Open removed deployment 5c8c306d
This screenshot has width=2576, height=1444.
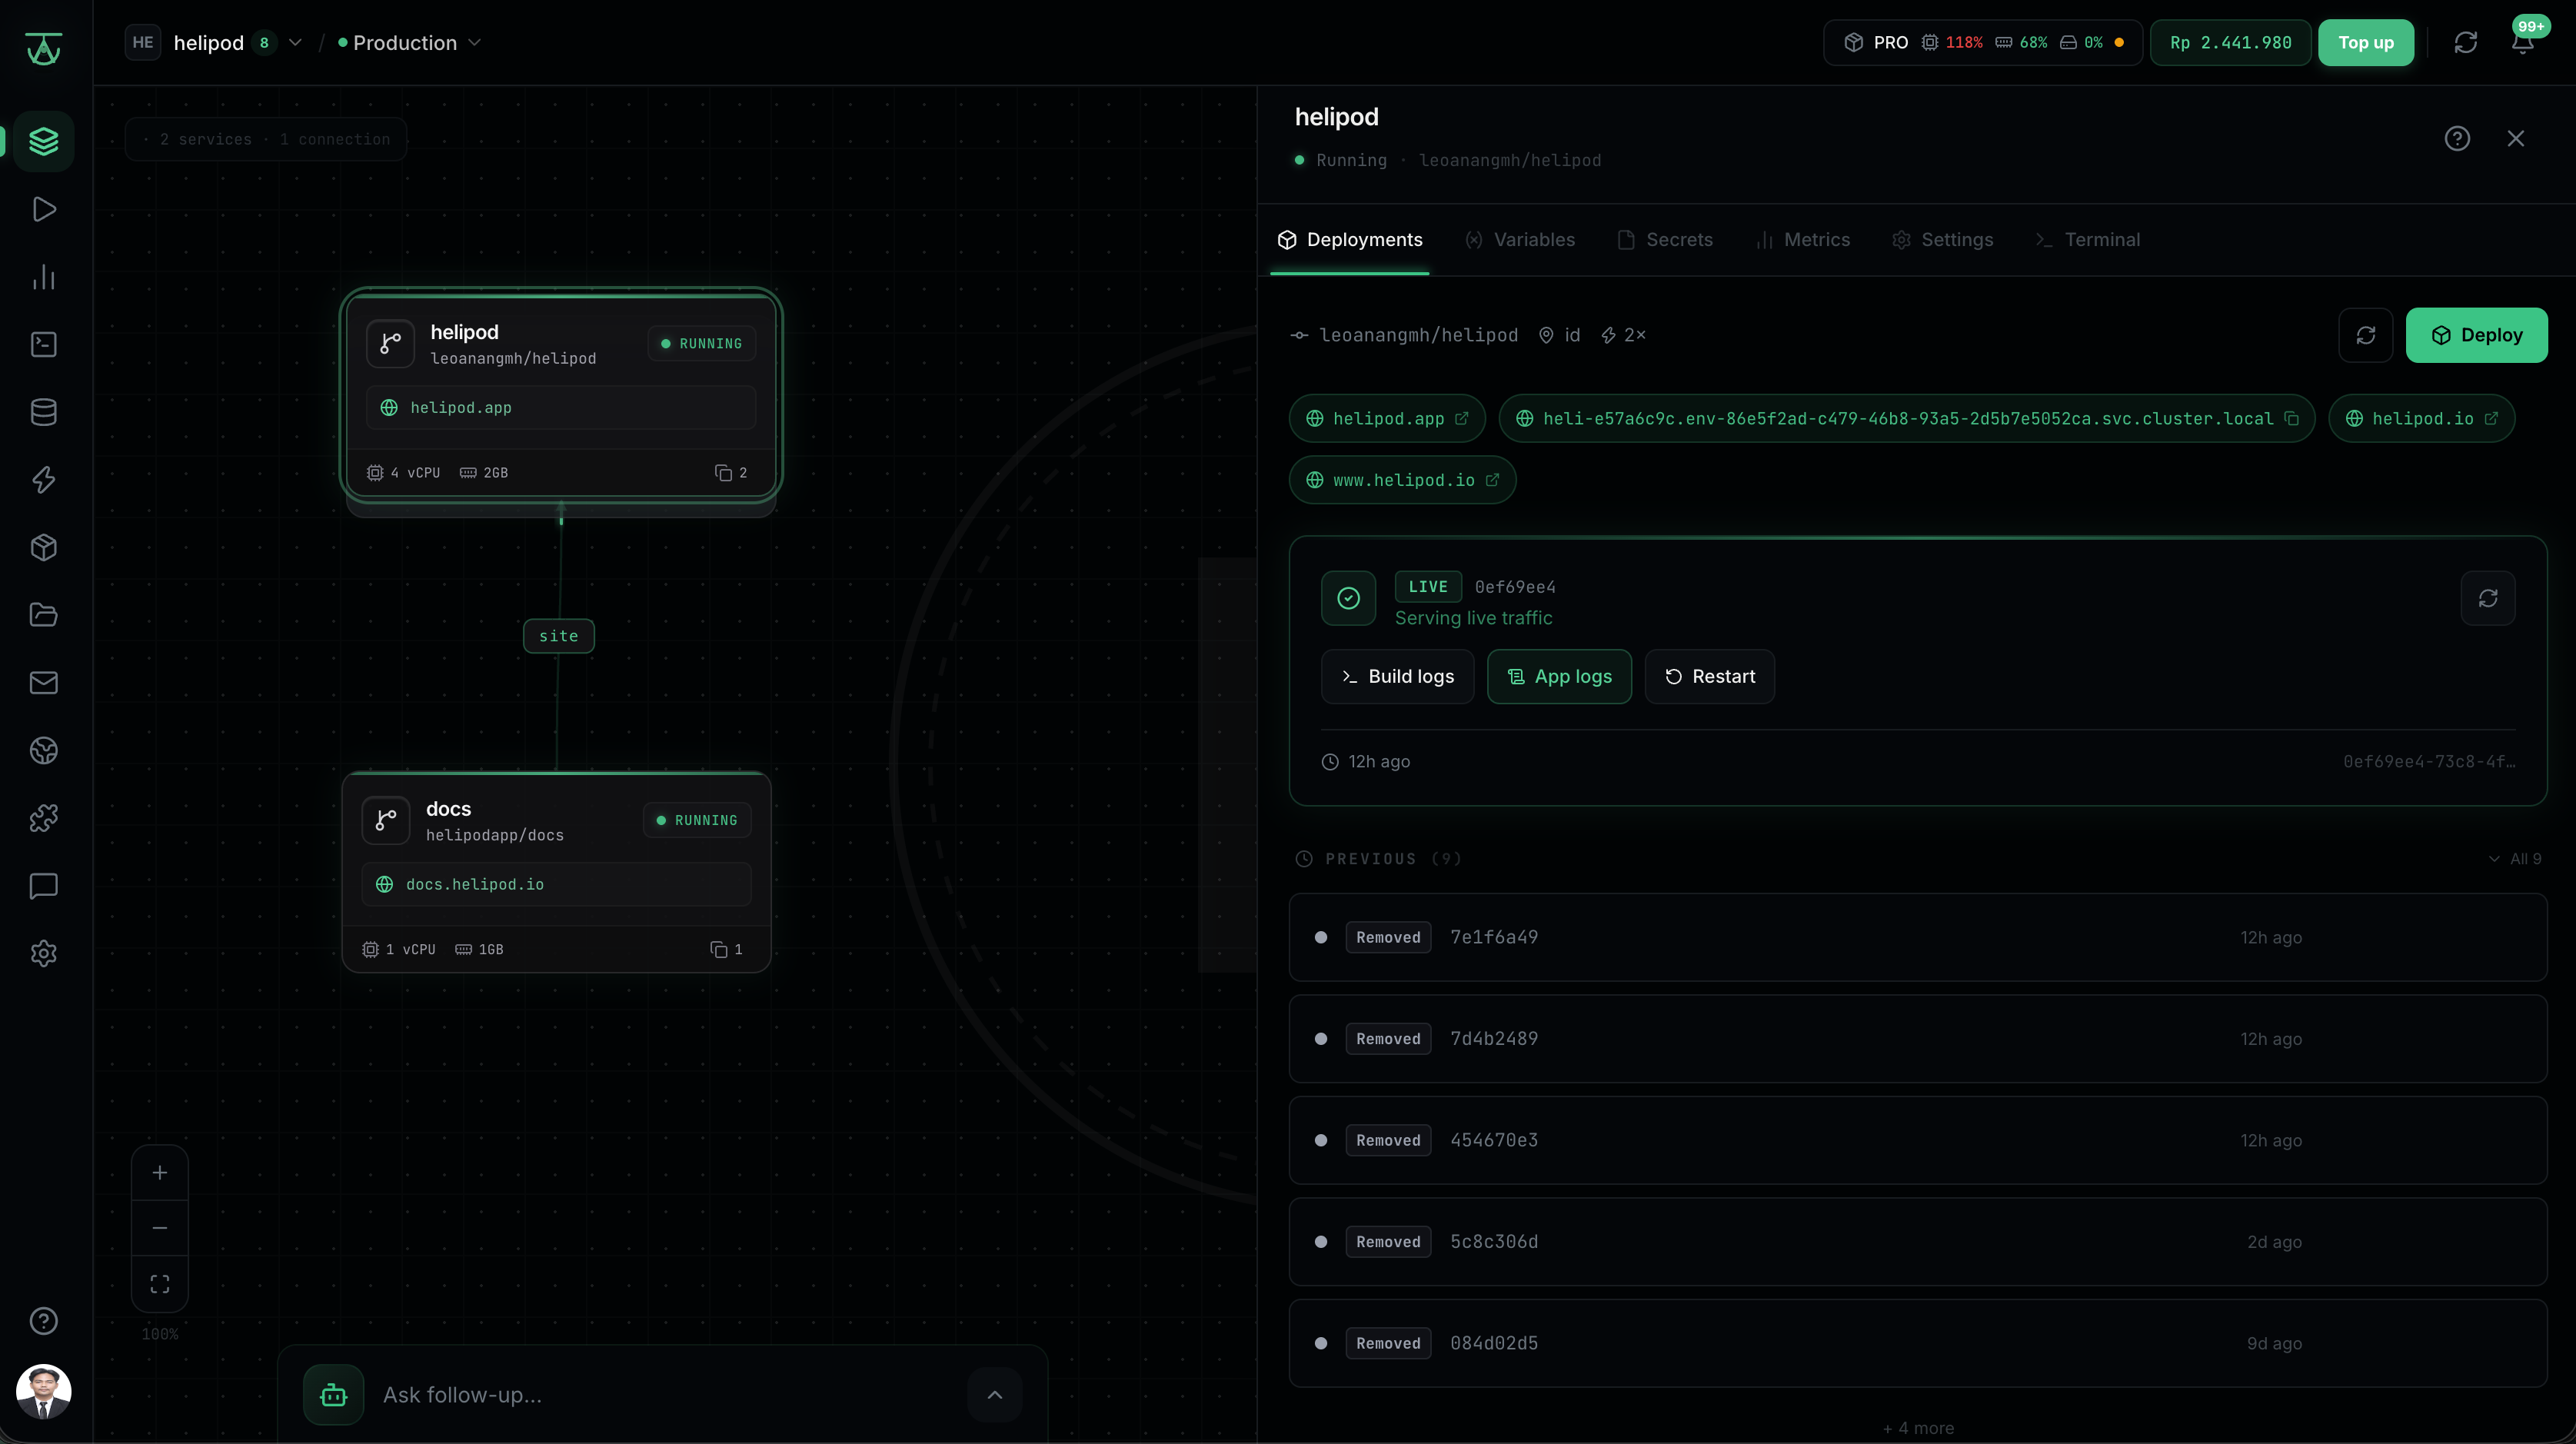pos(1917,1241)
